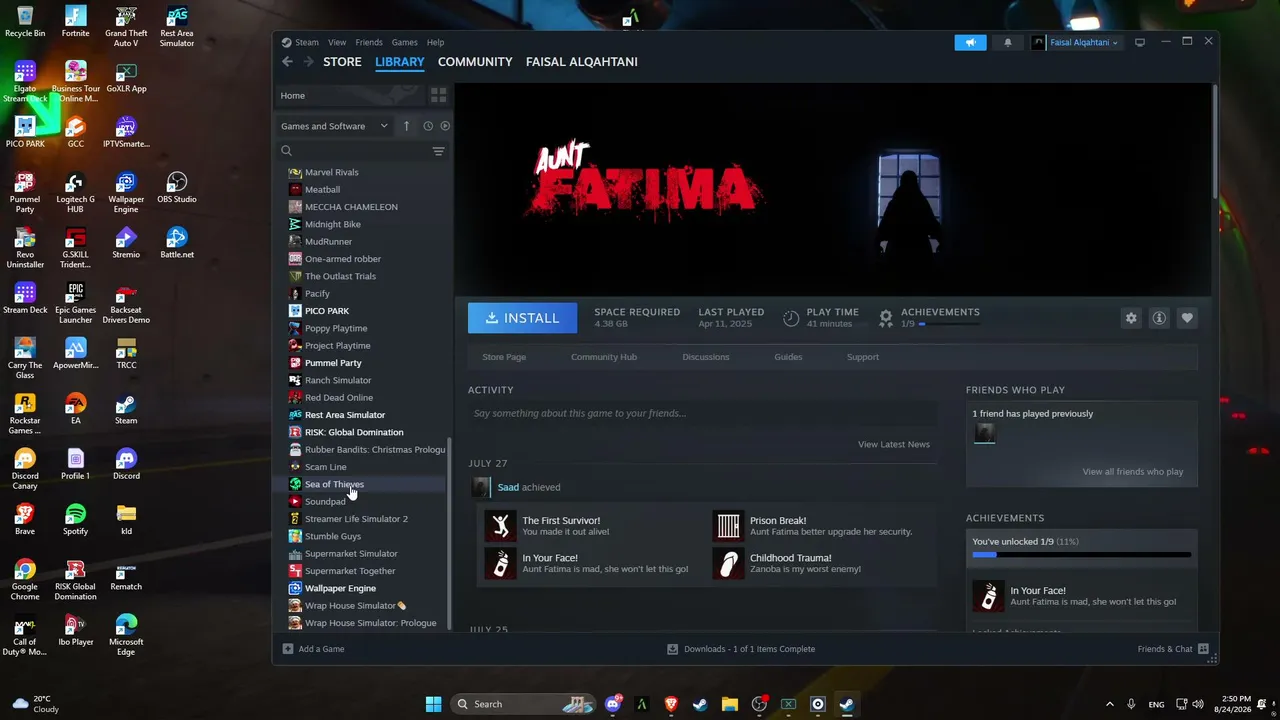1280x720 pixels.
Task: Open Aunt Fatima Store Page link
Action: pyautogui.click(x=504, y=357)
